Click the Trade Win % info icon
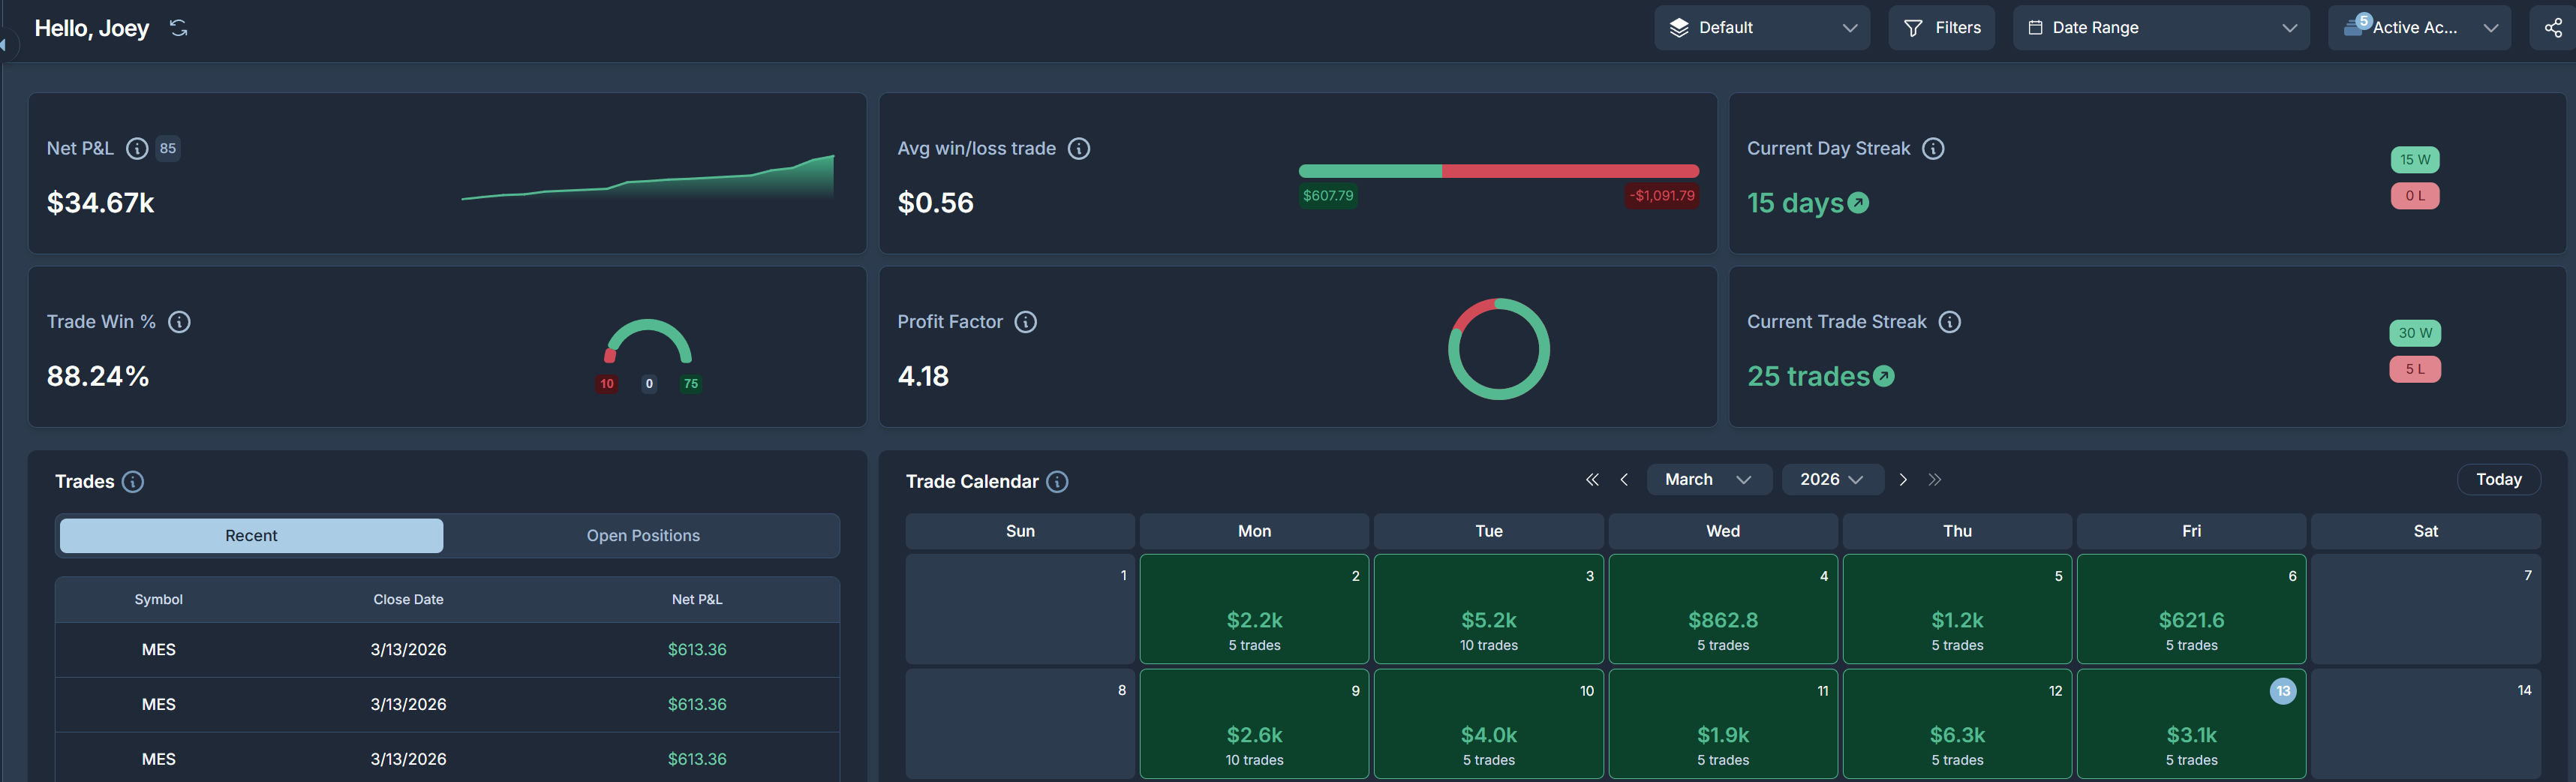Screen dimensions: 2576x782 coord(179,322)
